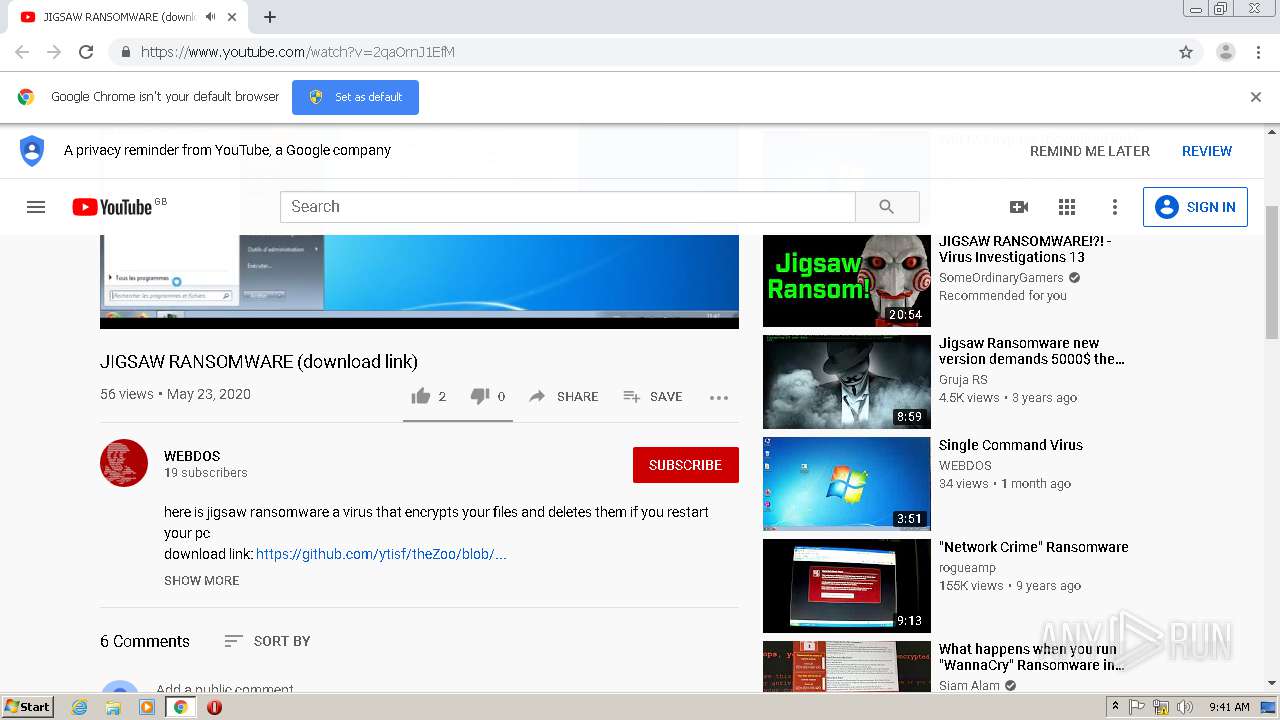Open the Single Command Virus thumbnail
Screen dimensions: 1280x720
coord(847,484)
